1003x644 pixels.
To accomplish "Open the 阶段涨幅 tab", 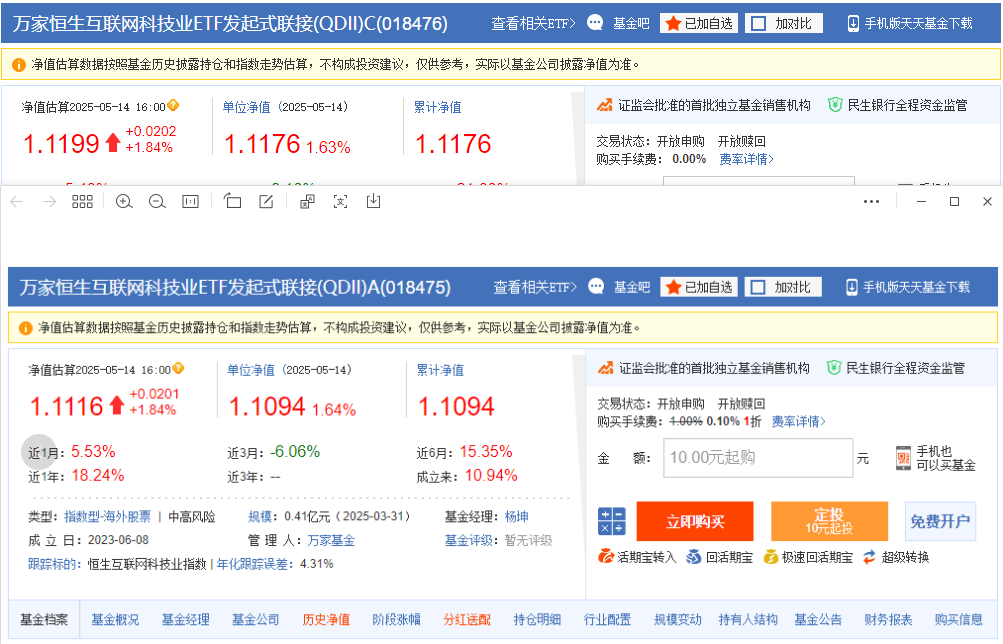I will point(397,619).
